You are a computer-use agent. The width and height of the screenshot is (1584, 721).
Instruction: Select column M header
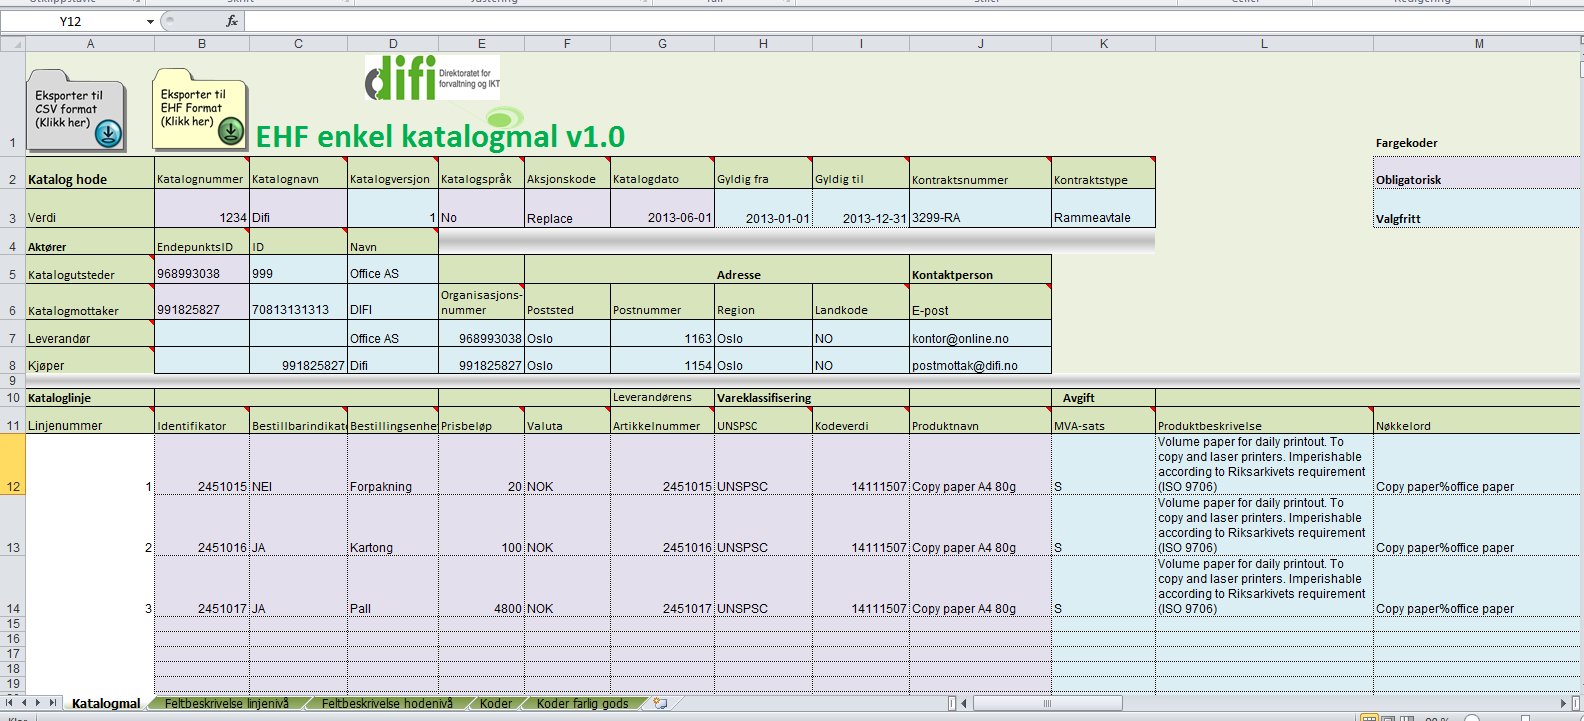pos(1478,44)
